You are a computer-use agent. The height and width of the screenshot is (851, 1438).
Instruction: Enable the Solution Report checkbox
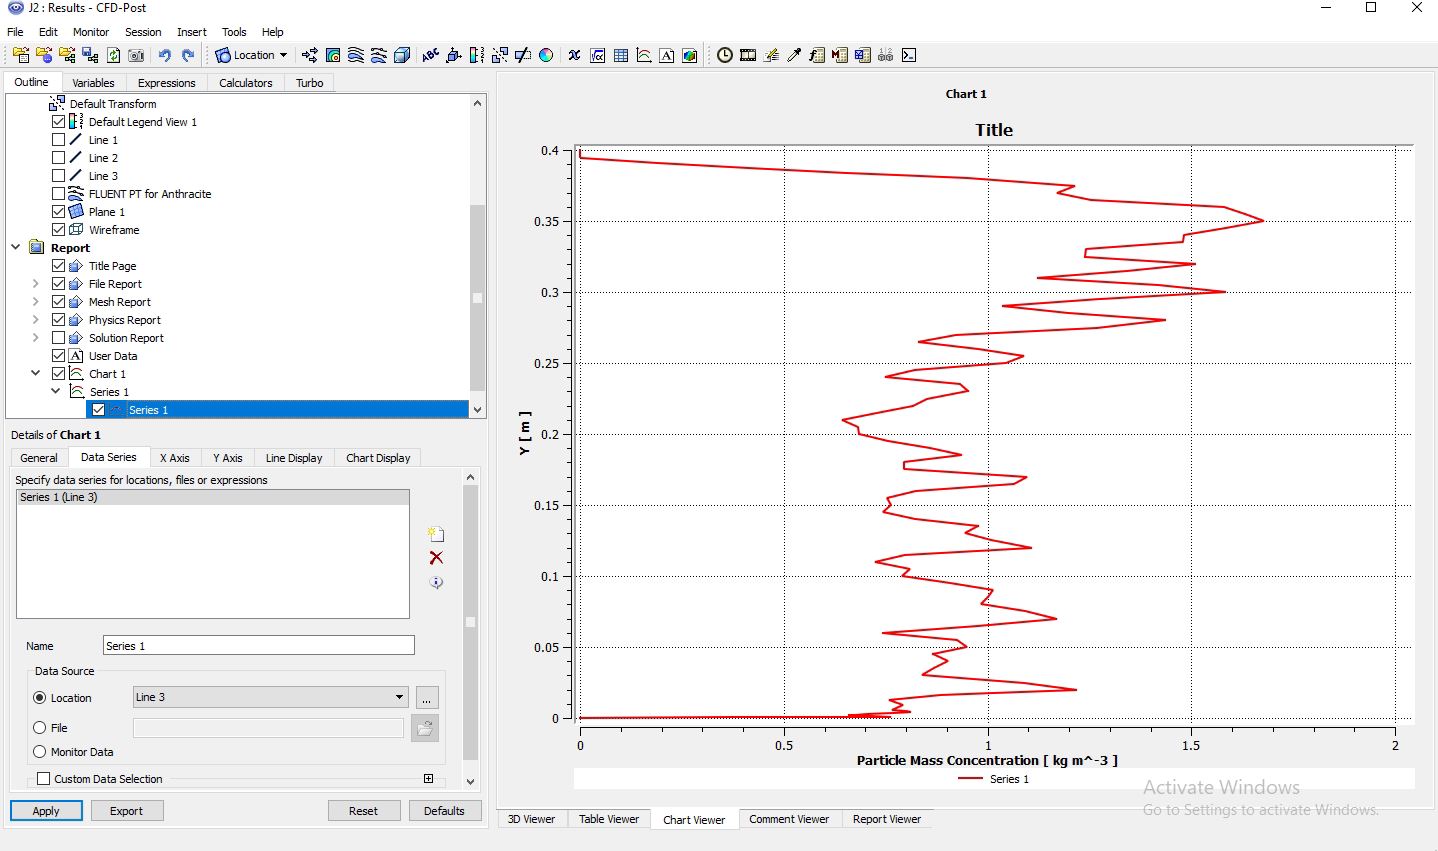pyautogui.click(x=58, y=338)
